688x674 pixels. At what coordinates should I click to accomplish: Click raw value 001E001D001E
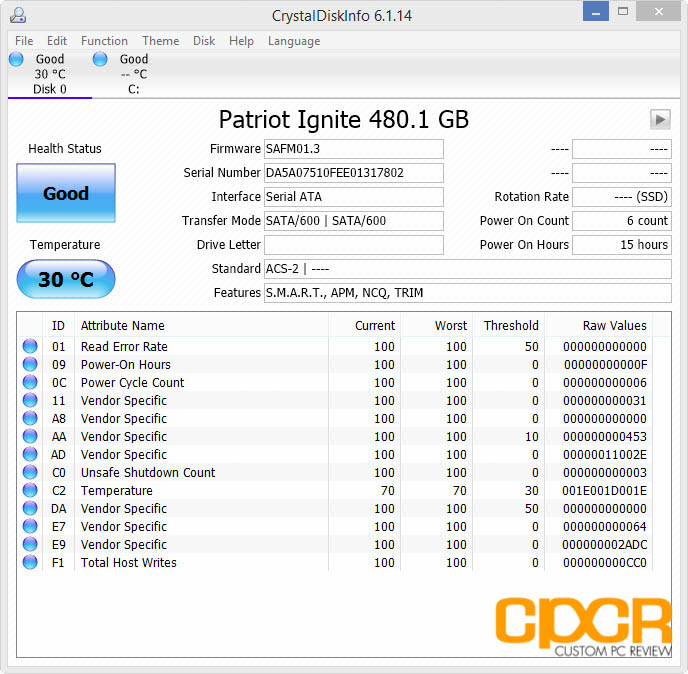pyautogui.click(x=604, y=491)
